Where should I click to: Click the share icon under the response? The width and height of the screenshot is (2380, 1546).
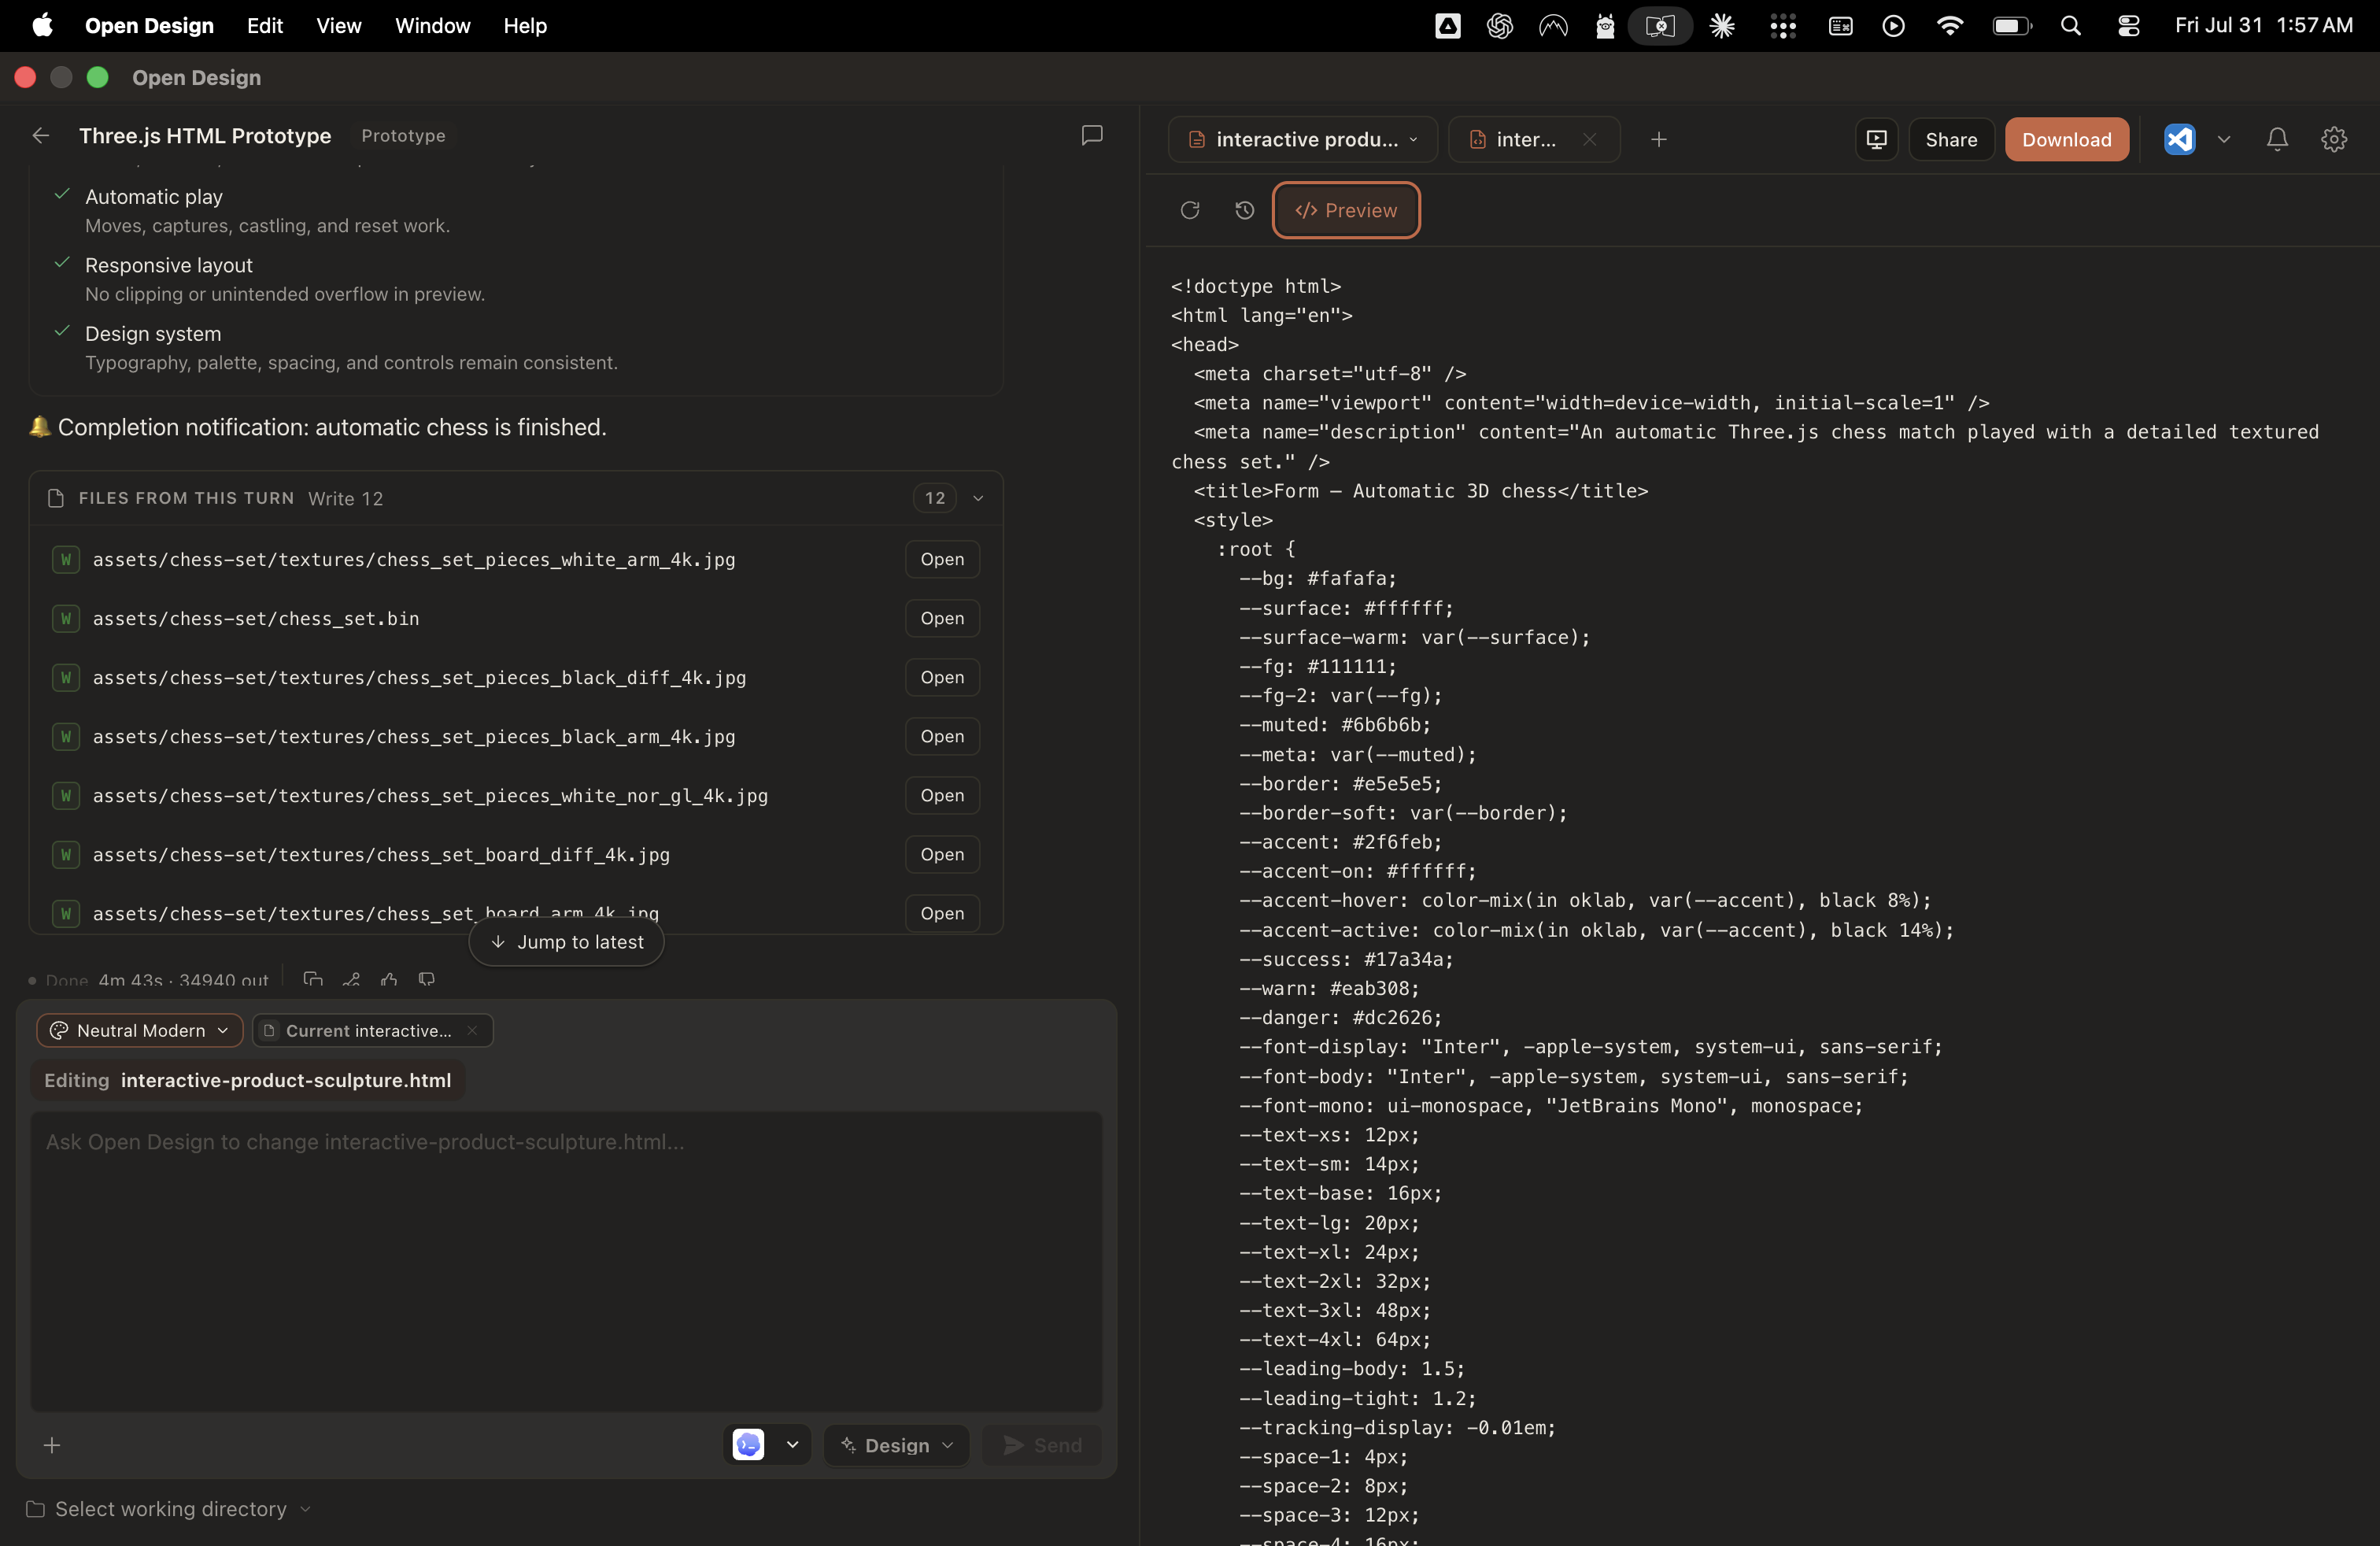click(x=351, y=979)
